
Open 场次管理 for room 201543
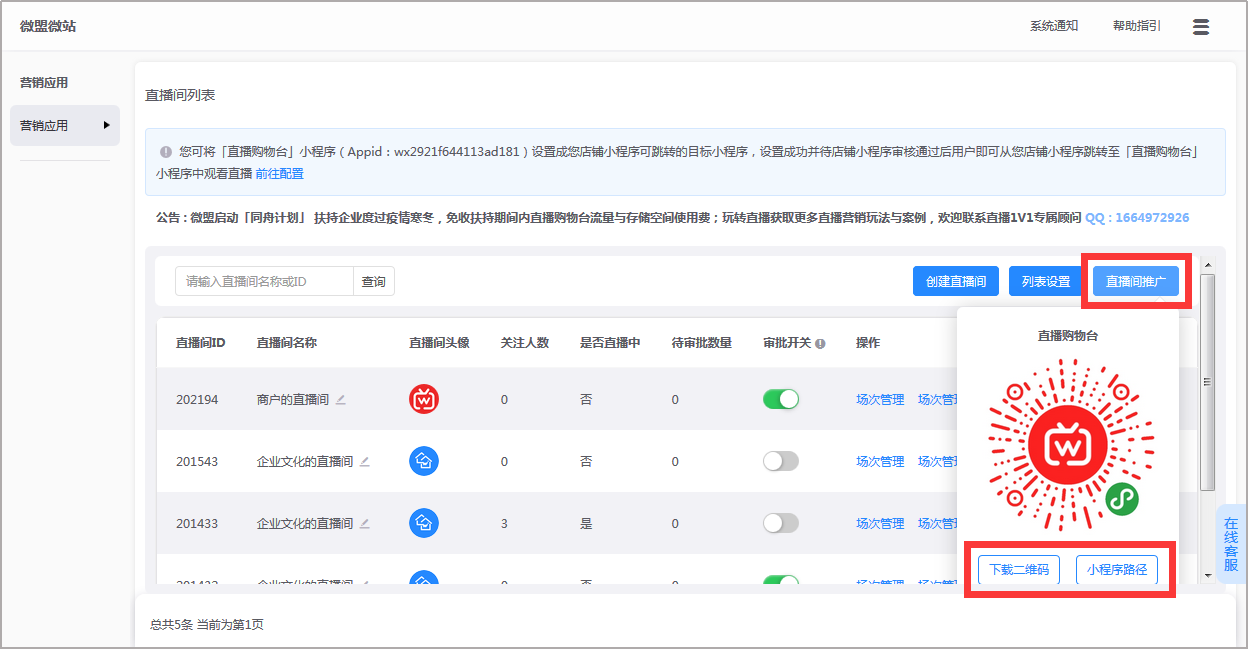tap(880, 462)
